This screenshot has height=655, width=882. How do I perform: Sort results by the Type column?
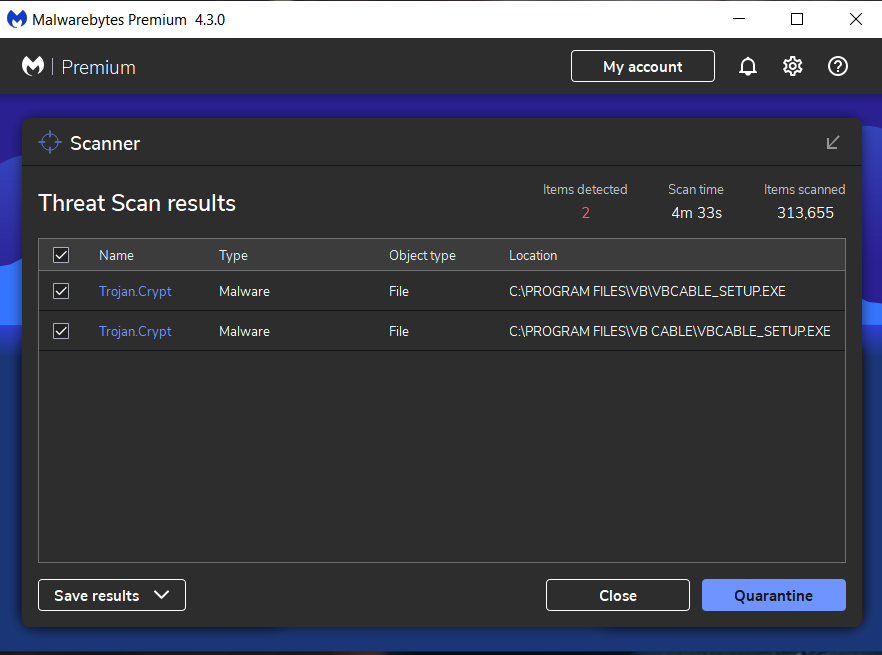pos(233,256)
